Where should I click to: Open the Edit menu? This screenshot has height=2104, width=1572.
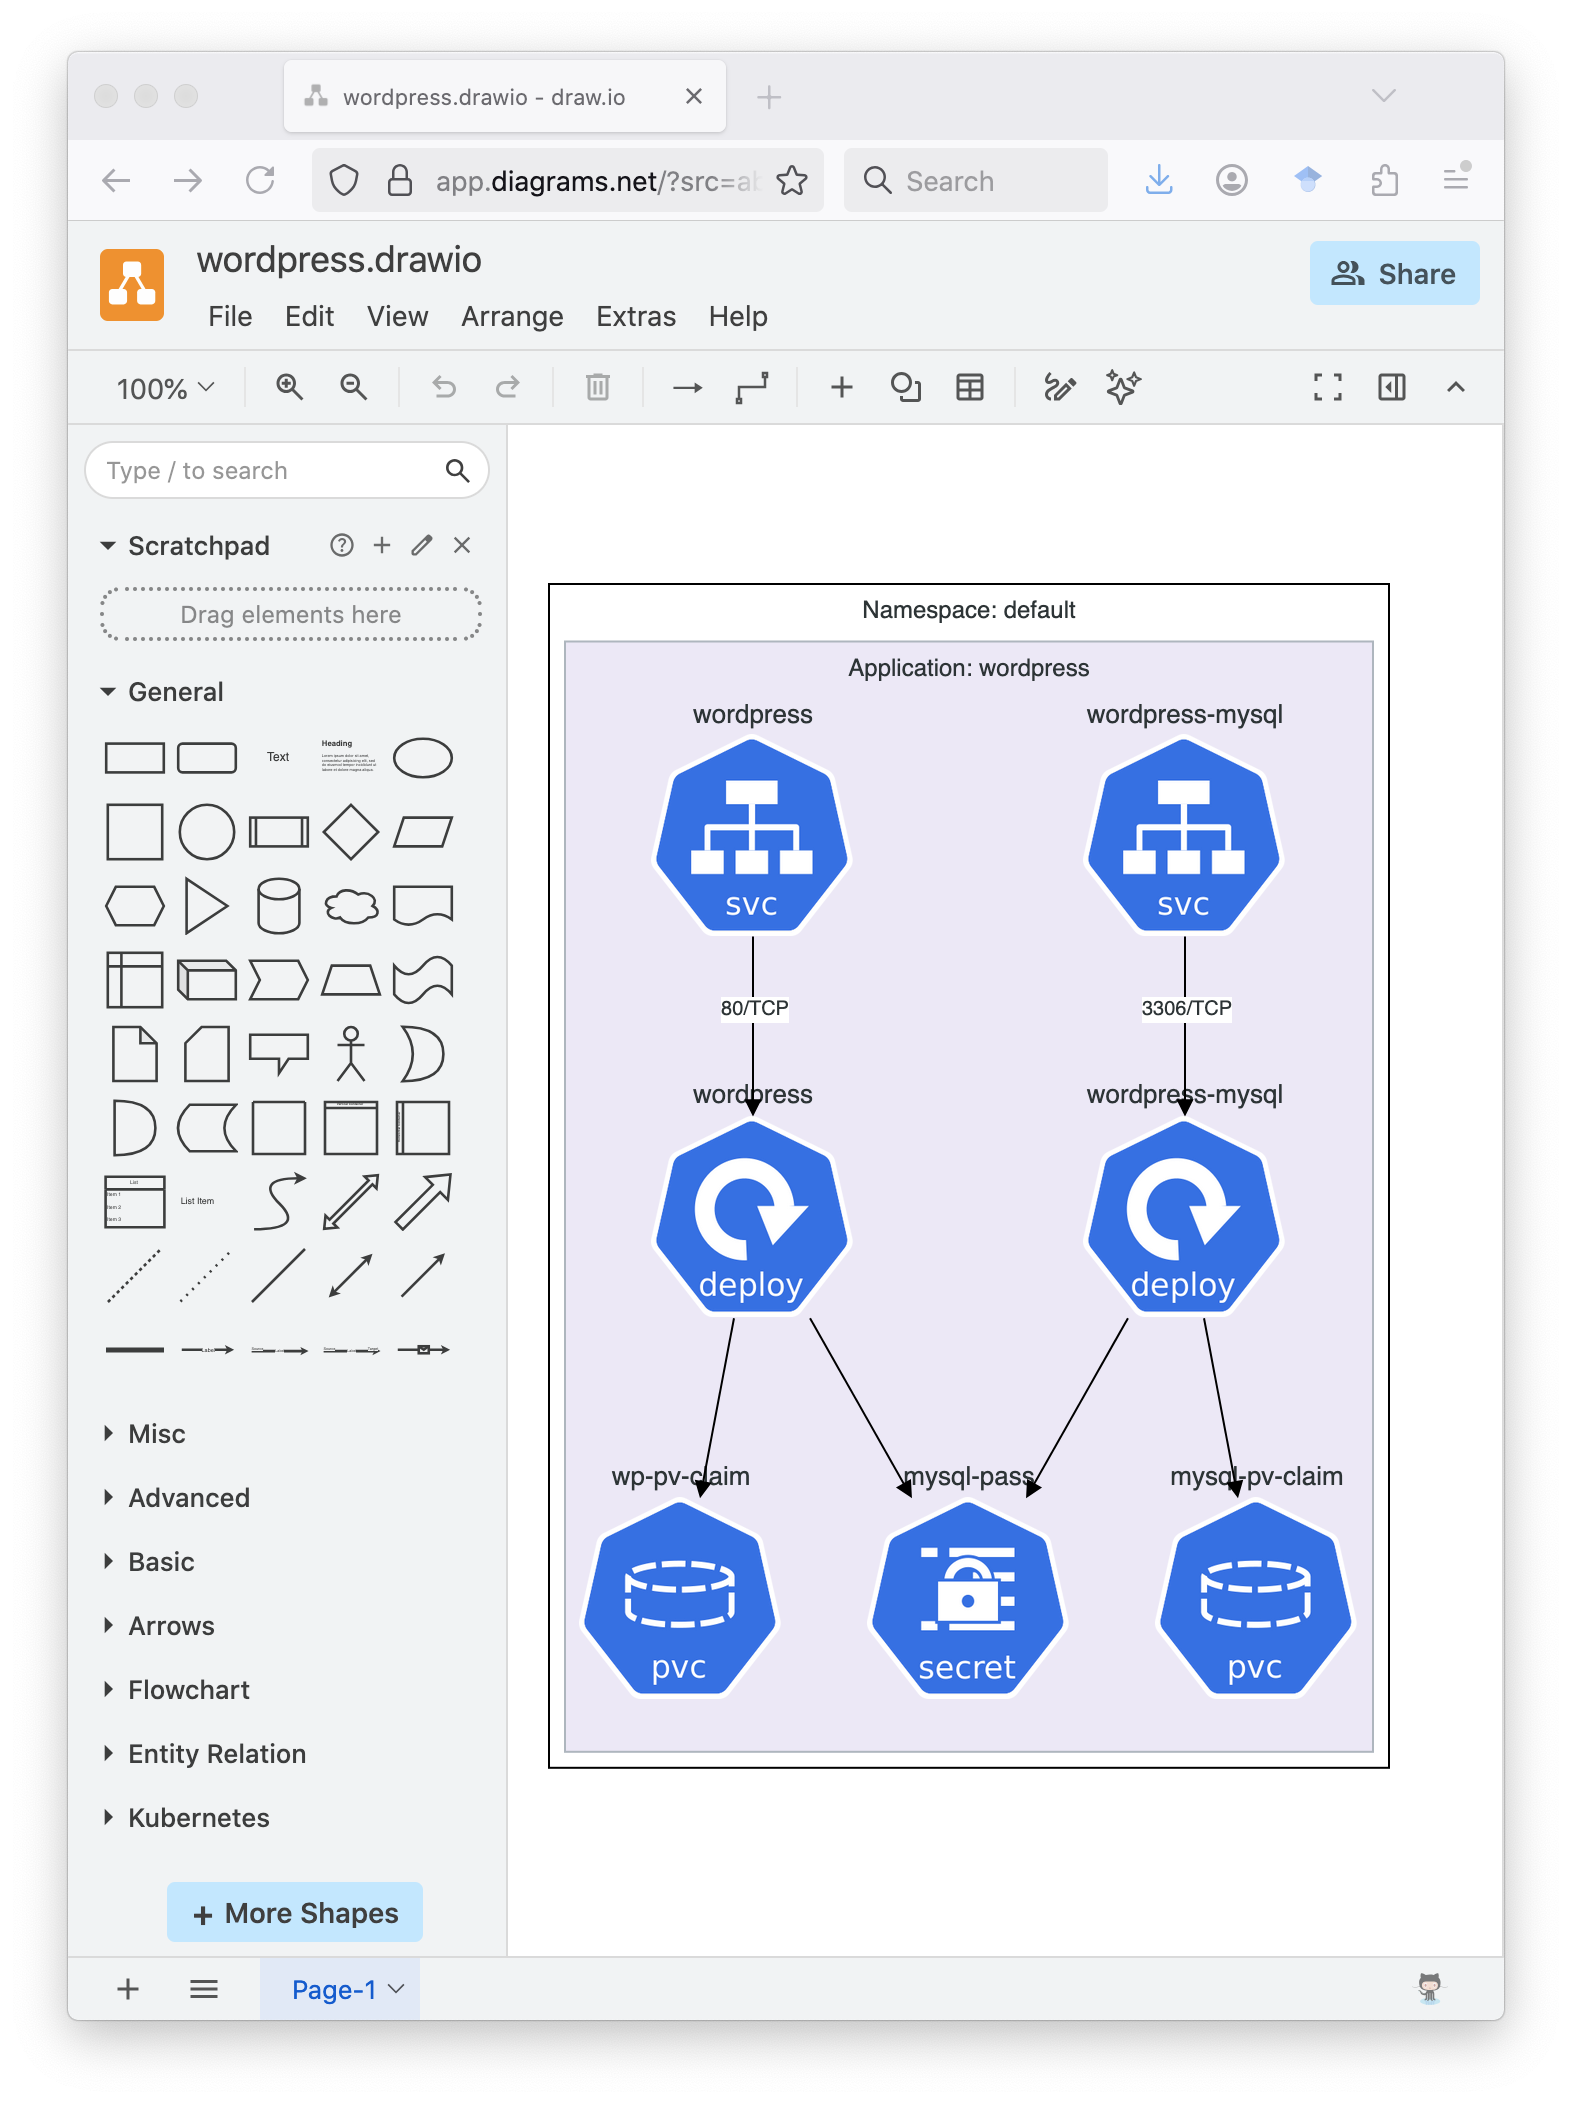tap(309, 316)
